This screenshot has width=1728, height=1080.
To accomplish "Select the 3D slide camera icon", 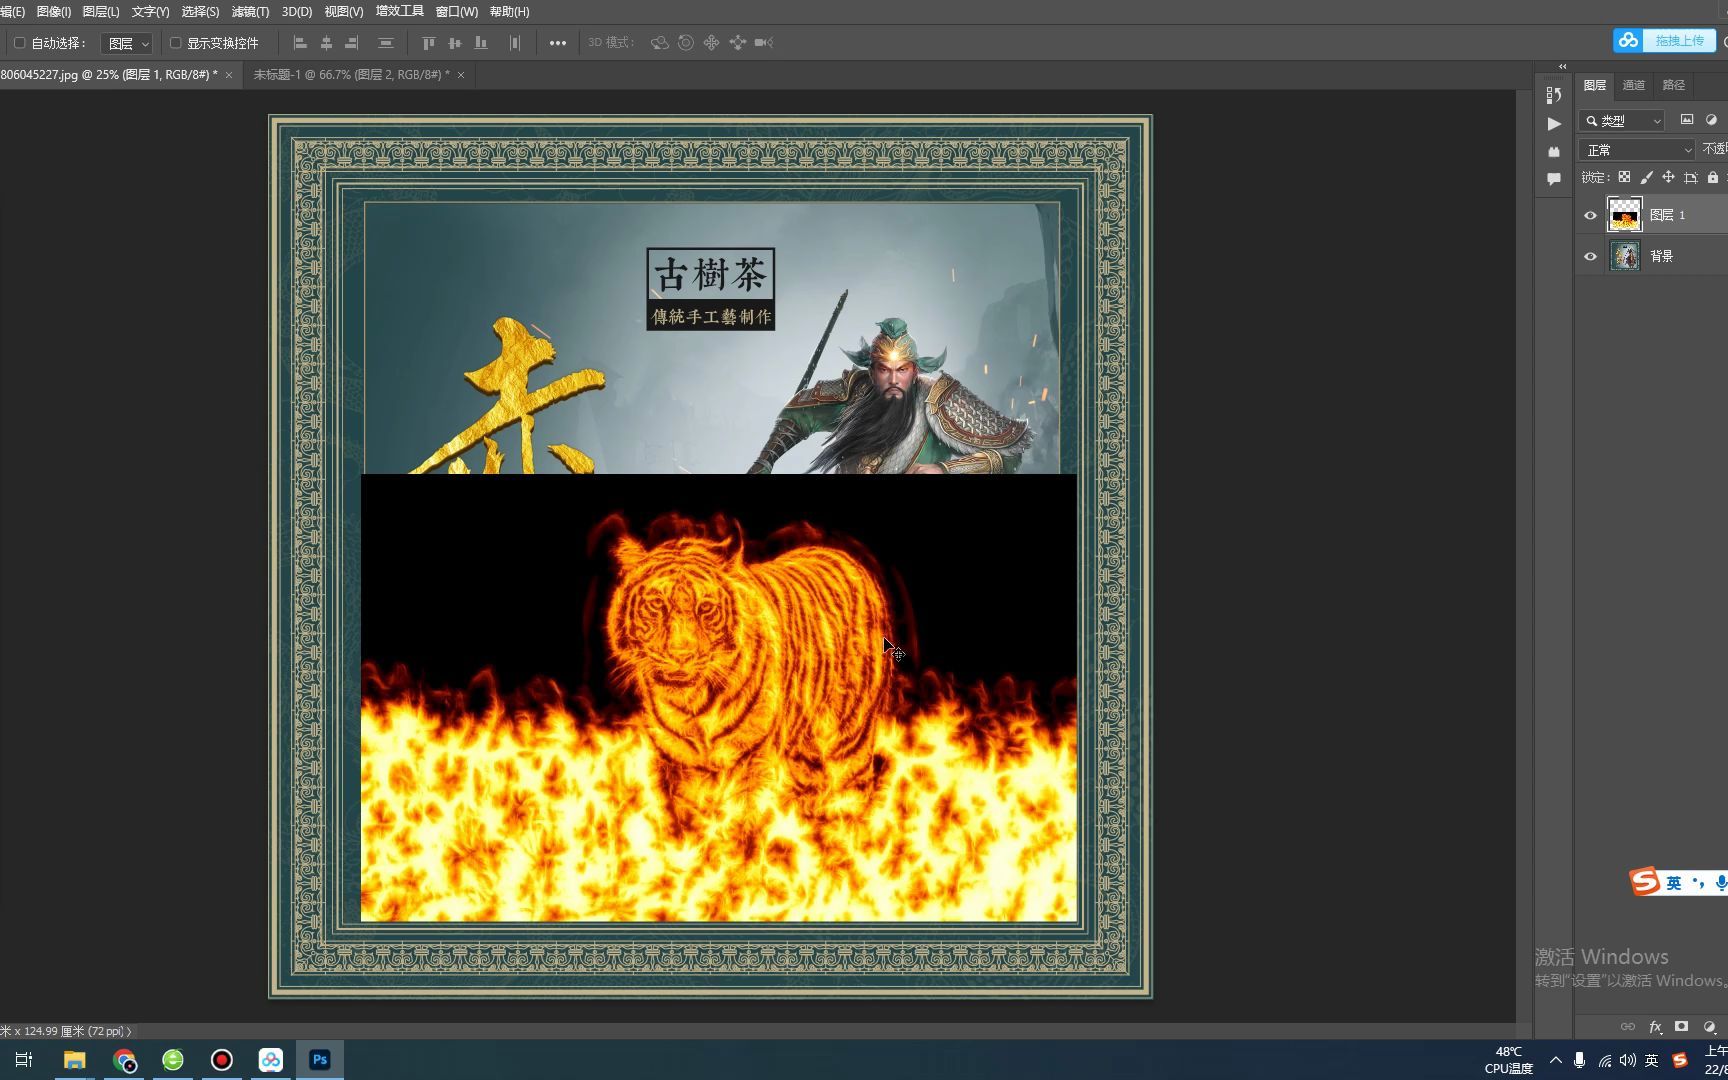I will coord(738,43).
